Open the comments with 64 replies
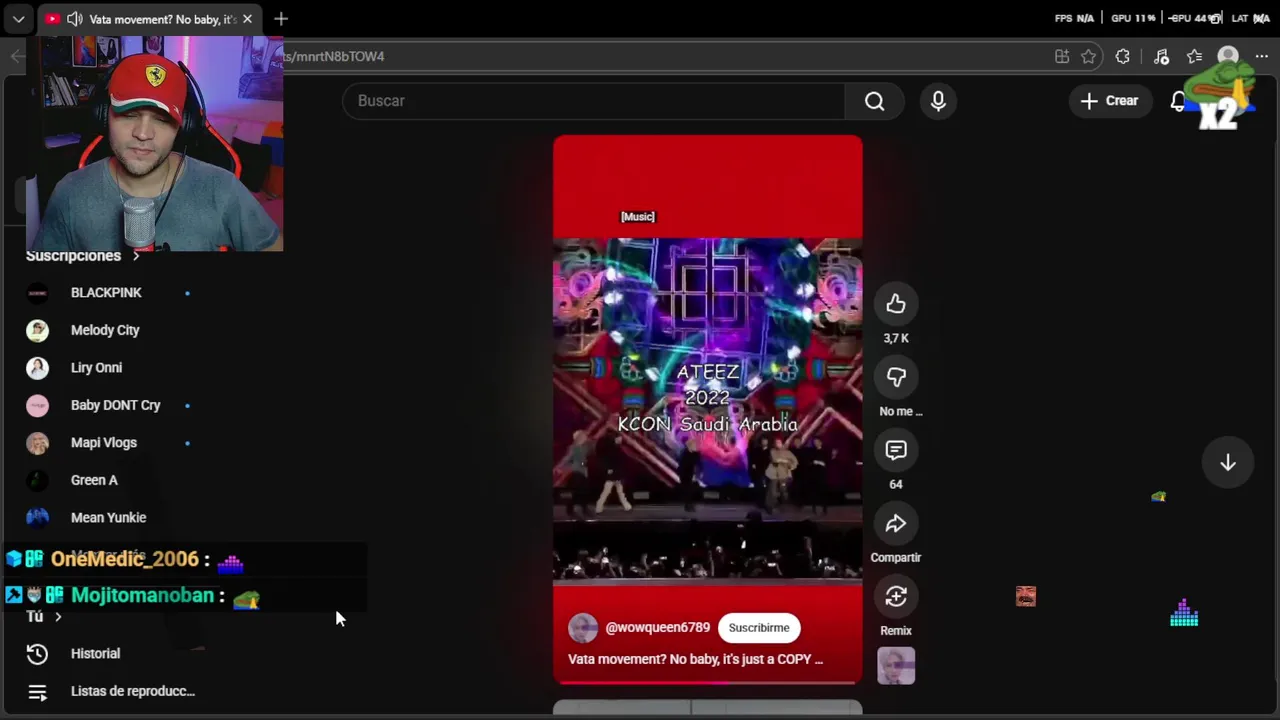This screenshot has width=1280, height=720. point(896,450)
